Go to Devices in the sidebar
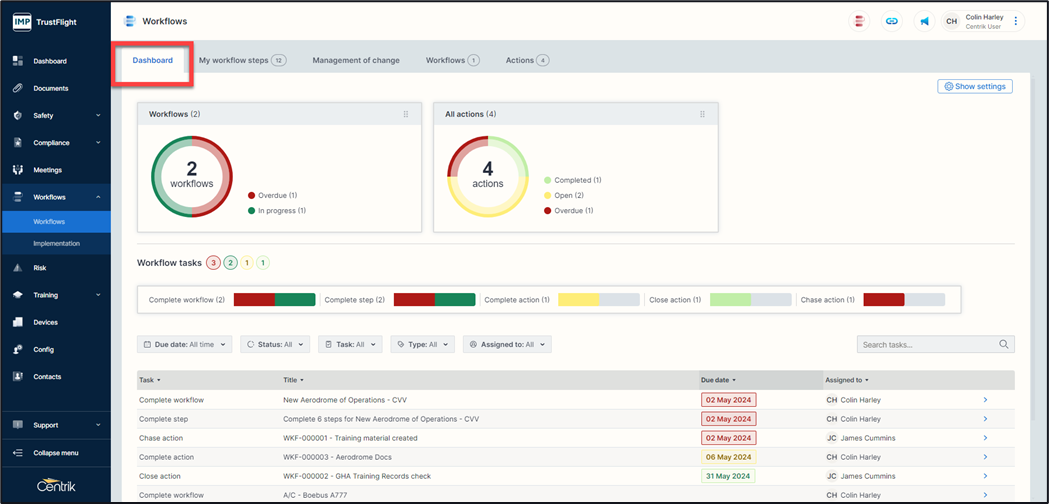 [45, 322]
